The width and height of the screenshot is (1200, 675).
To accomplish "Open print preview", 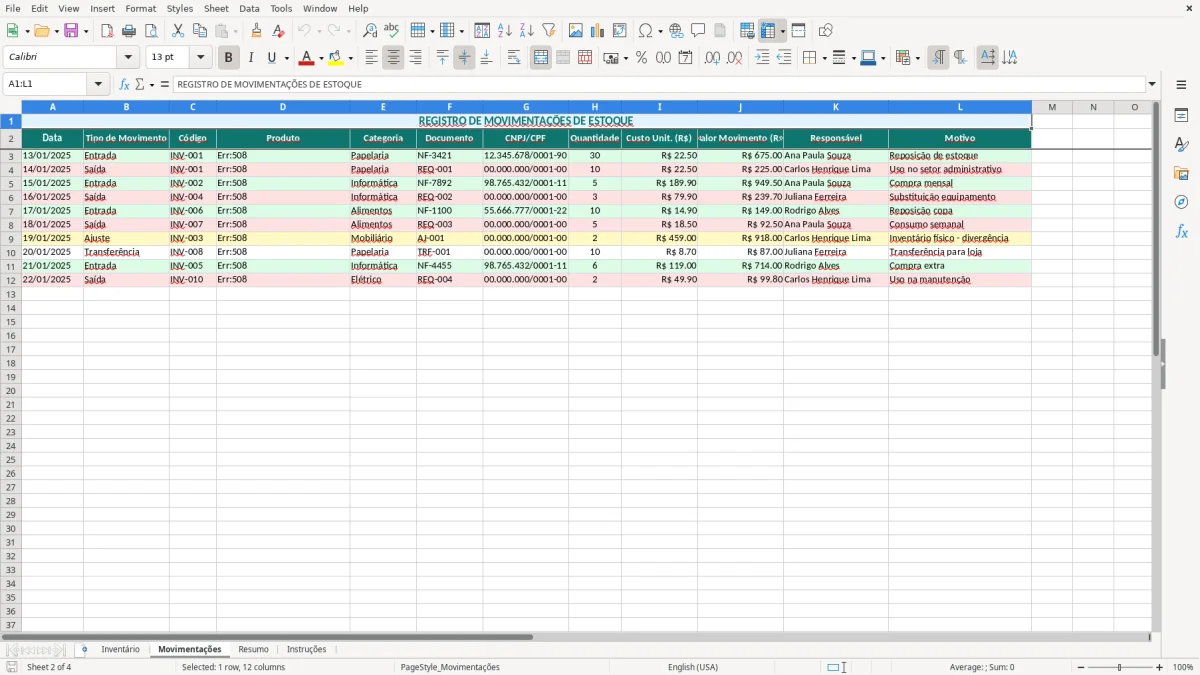I will pyautogui.click(x=151, y=31).
